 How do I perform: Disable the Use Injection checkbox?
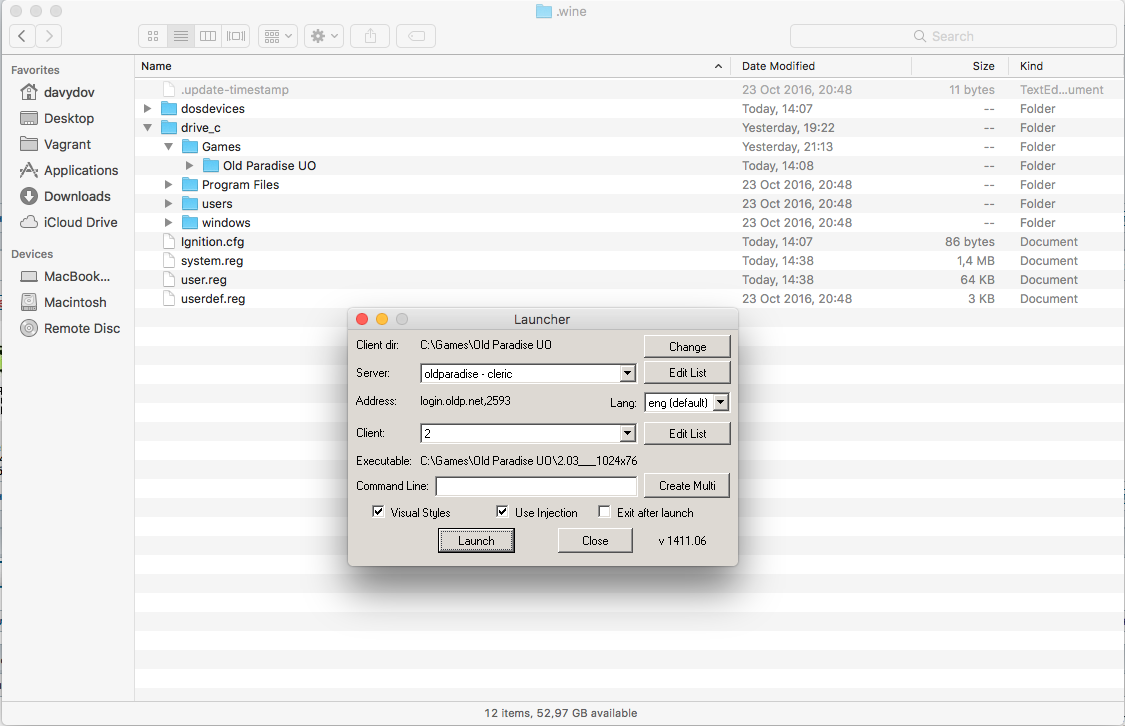502,512
